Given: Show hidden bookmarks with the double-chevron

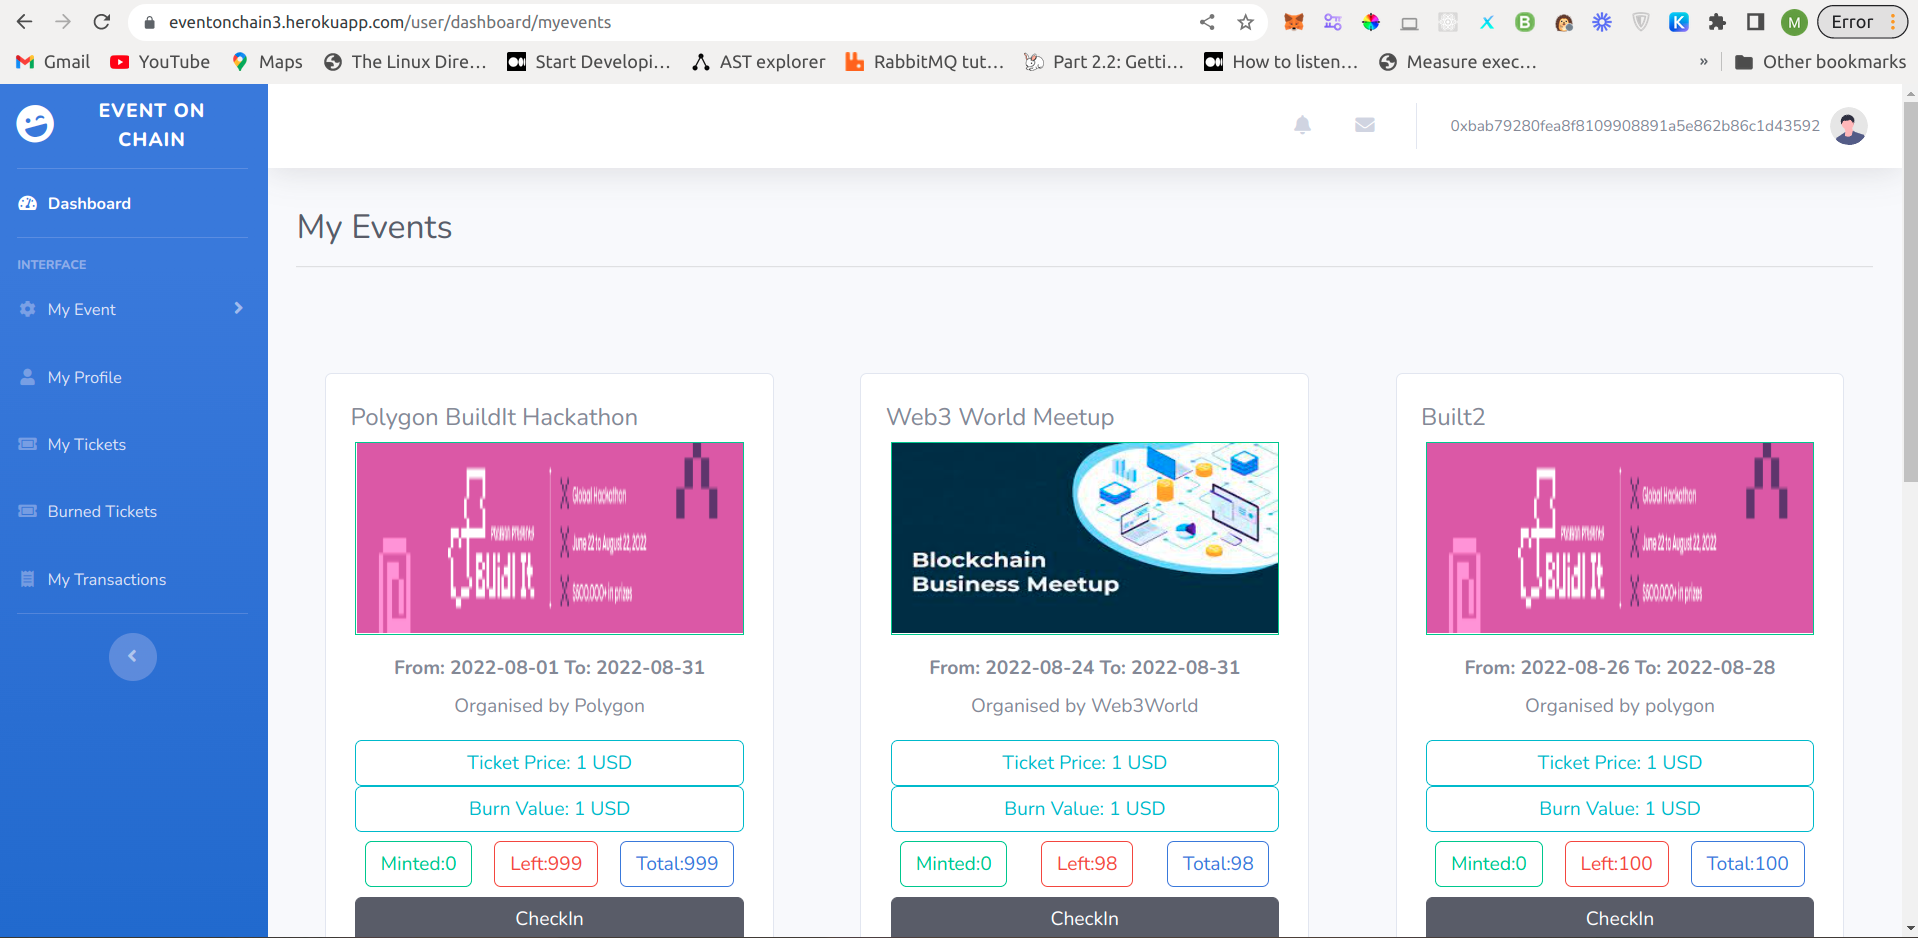Looking at the screenshot, I should tap(1703, 62).
